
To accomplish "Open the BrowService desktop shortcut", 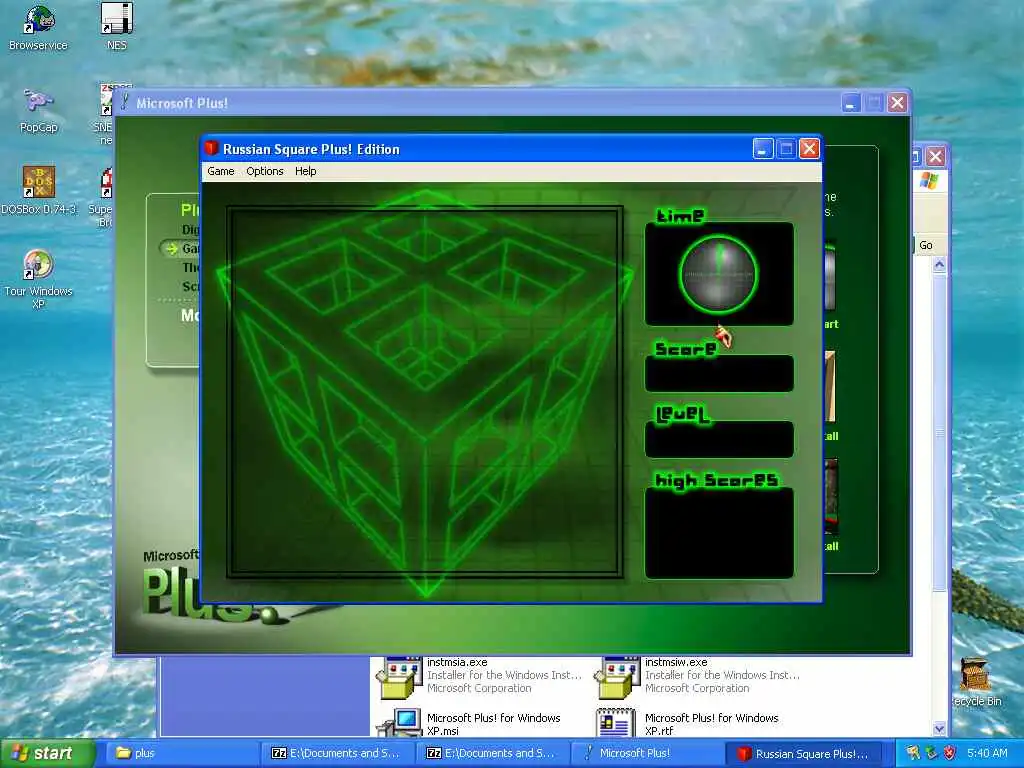I will 38,27.
